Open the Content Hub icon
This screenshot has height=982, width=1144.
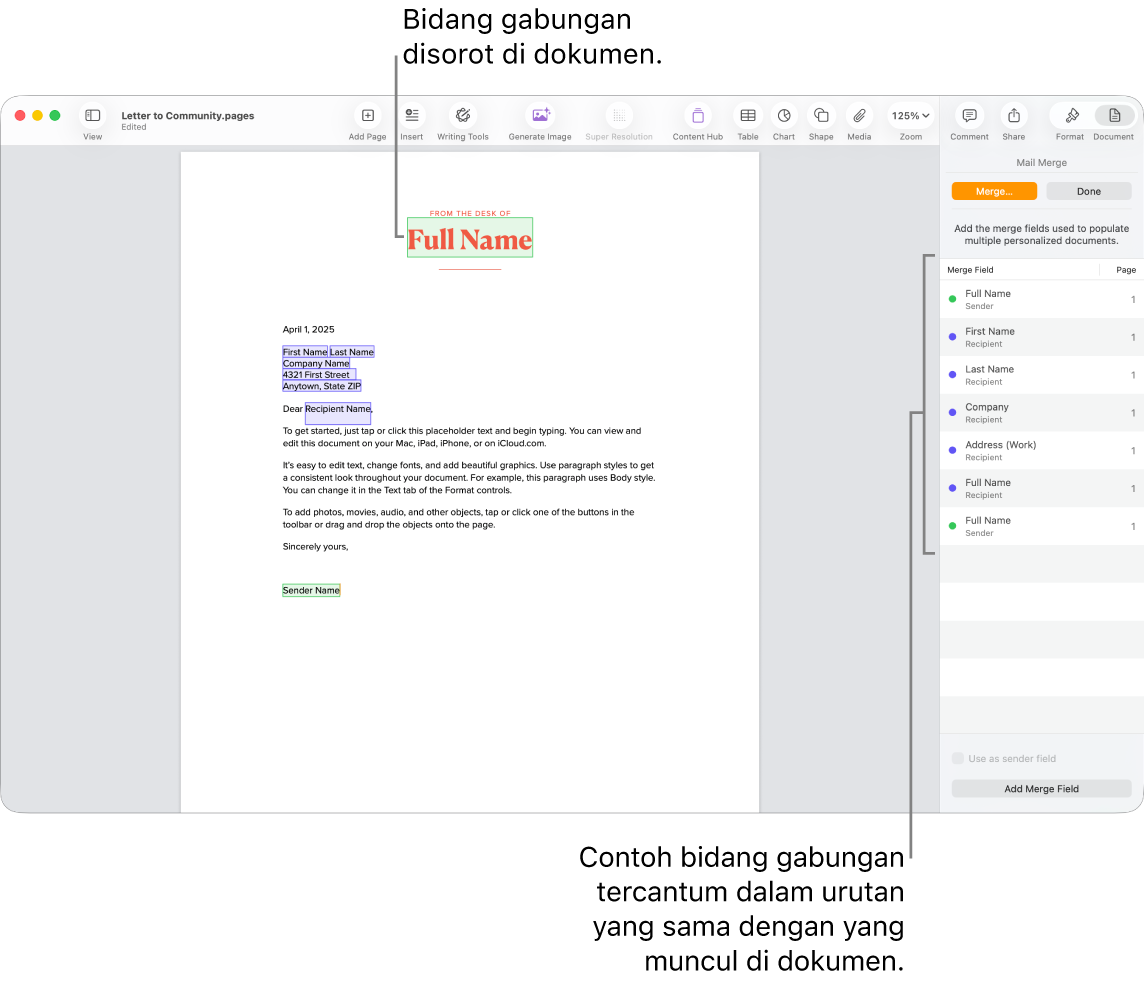pos(697,115)
